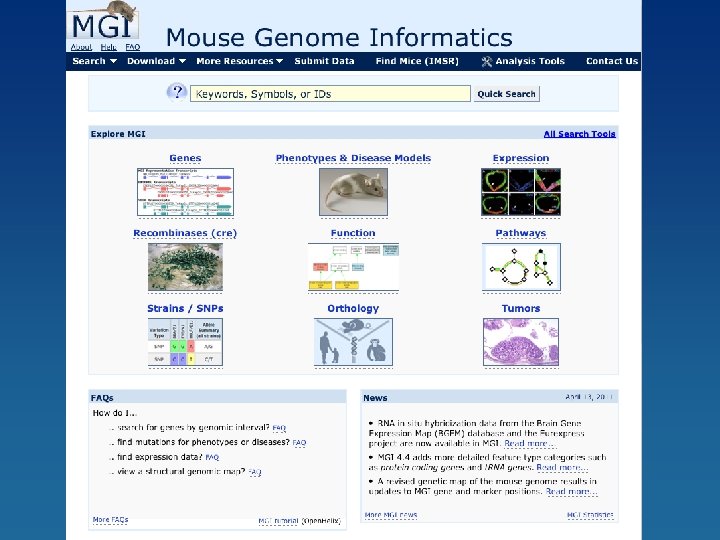The image size is (720, 540).
Task: Click the Genes heading link
Action: pos(185,158)
